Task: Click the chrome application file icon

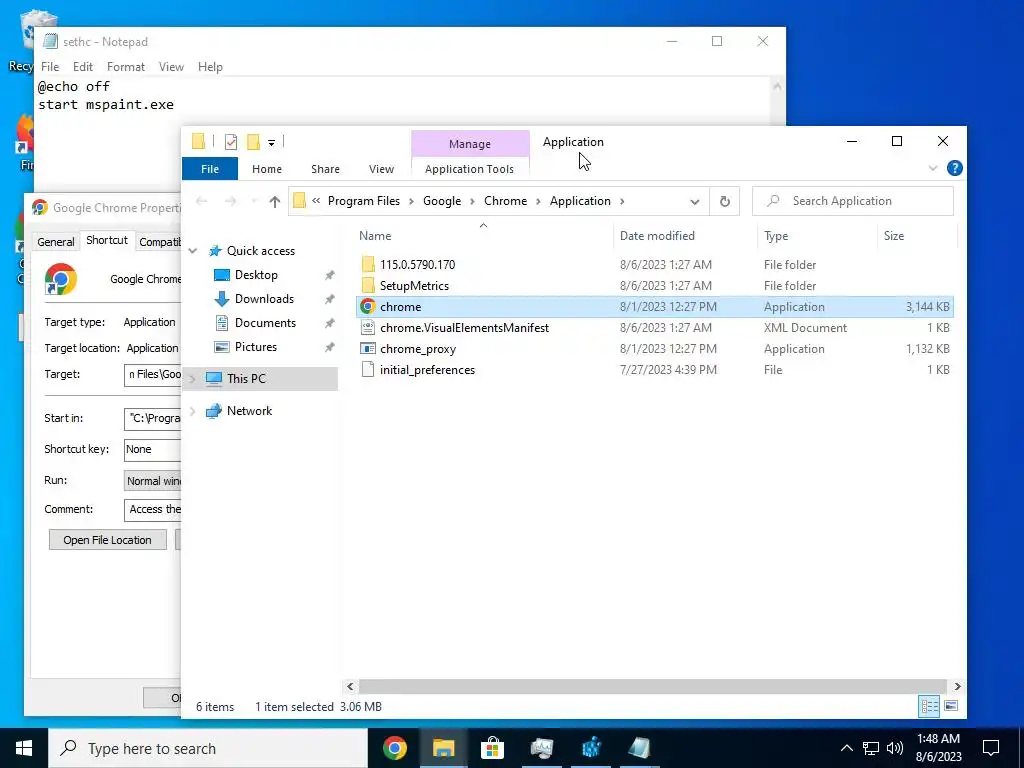Action: (x=368, y=306)
